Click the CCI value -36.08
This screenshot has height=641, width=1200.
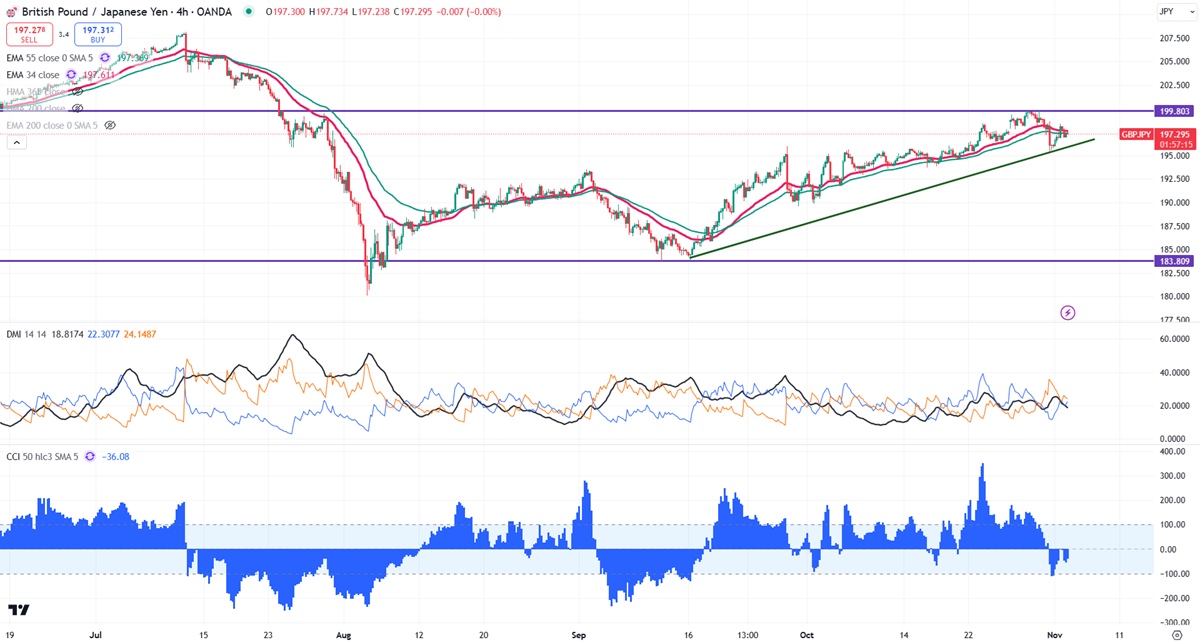[x=117, y=456]
